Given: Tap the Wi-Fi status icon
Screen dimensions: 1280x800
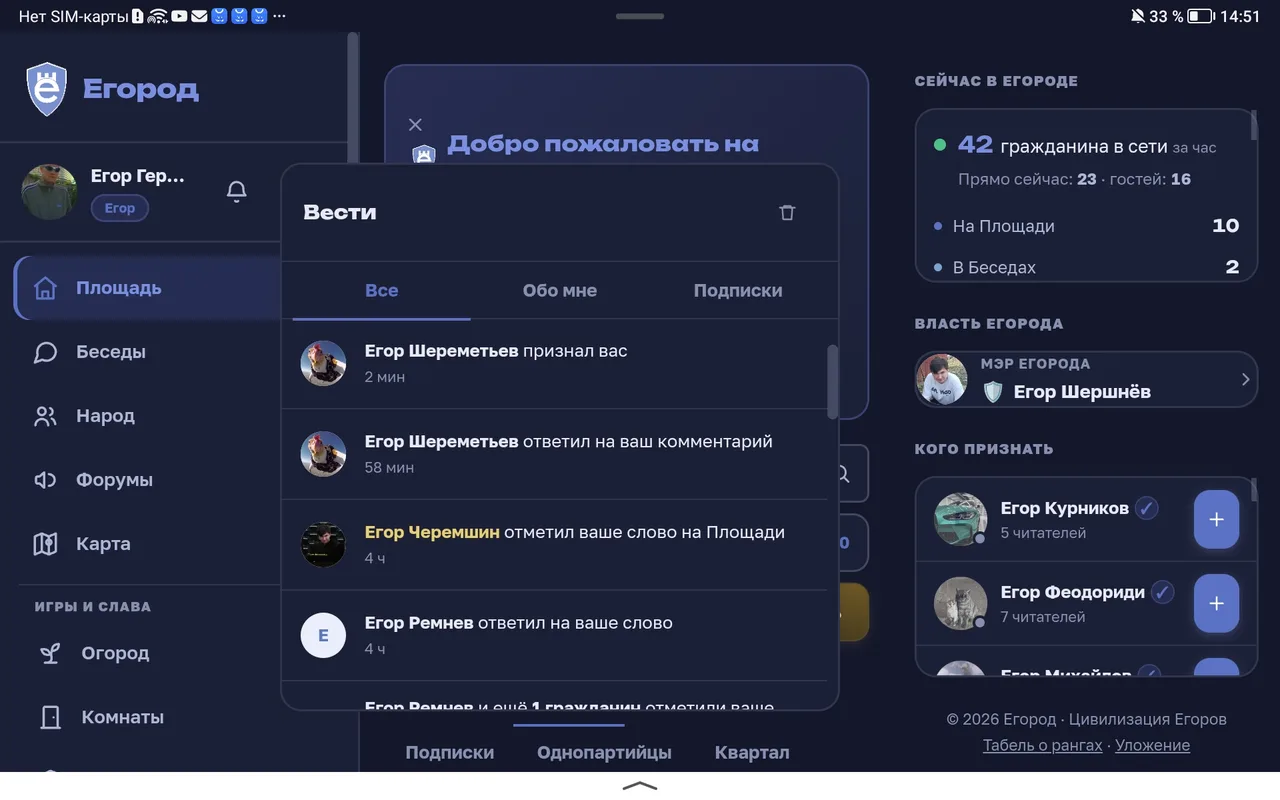Looking at the screenshot, I should (x=157, y=16).
